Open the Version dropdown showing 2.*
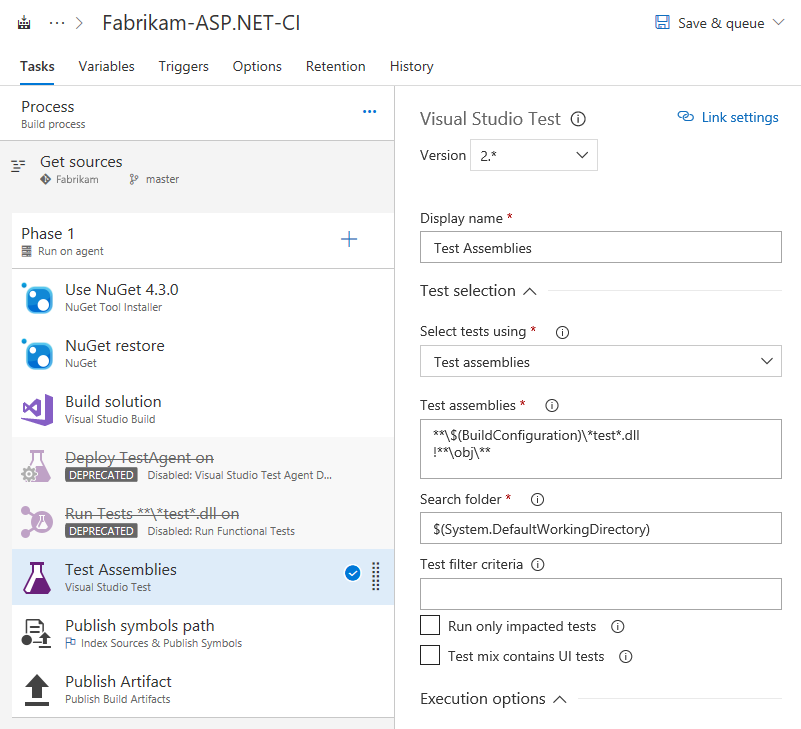 click(533, 155)
